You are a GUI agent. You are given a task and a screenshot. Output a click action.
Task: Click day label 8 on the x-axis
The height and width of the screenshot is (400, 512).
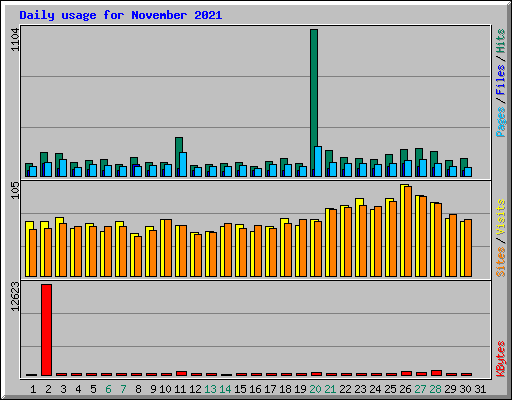click(138, 389)
